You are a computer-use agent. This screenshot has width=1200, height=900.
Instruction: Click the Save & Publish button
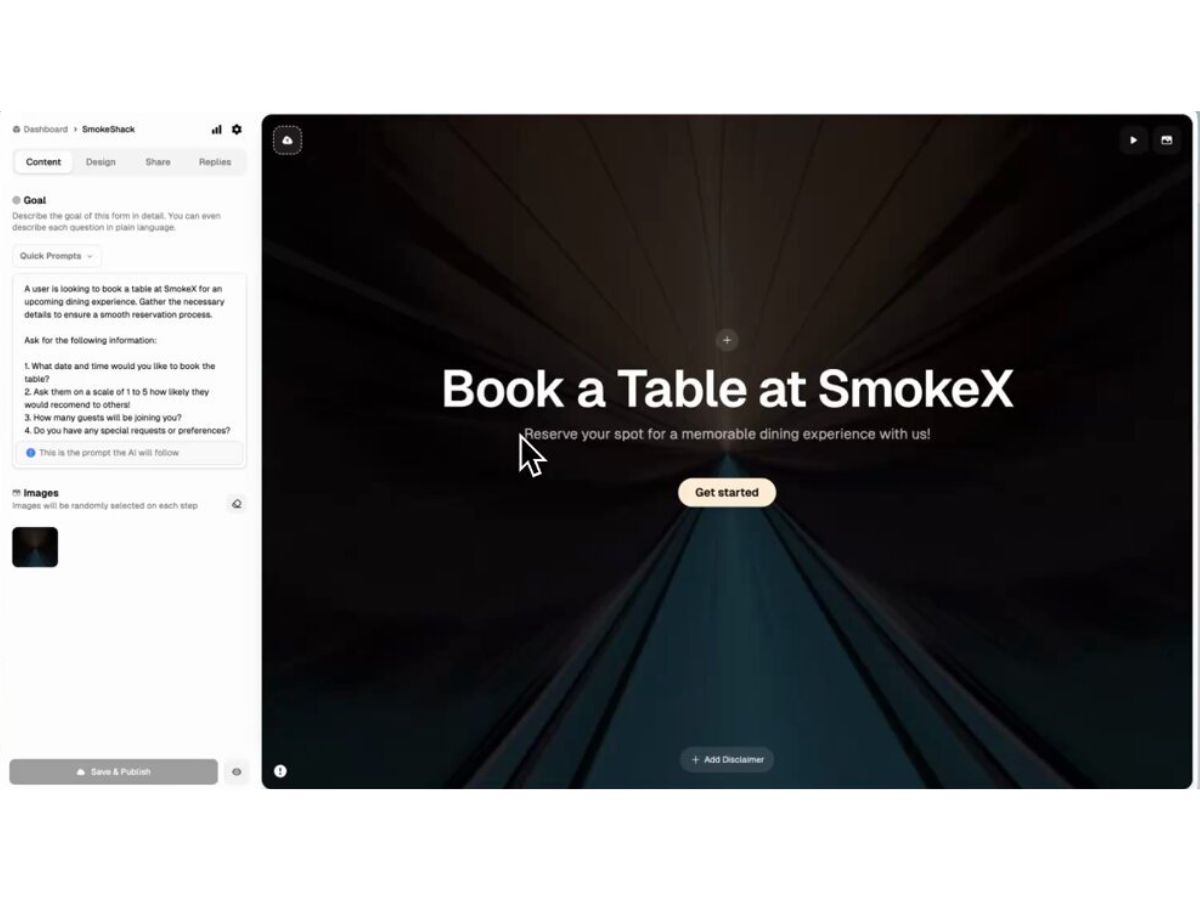point(114,772)
